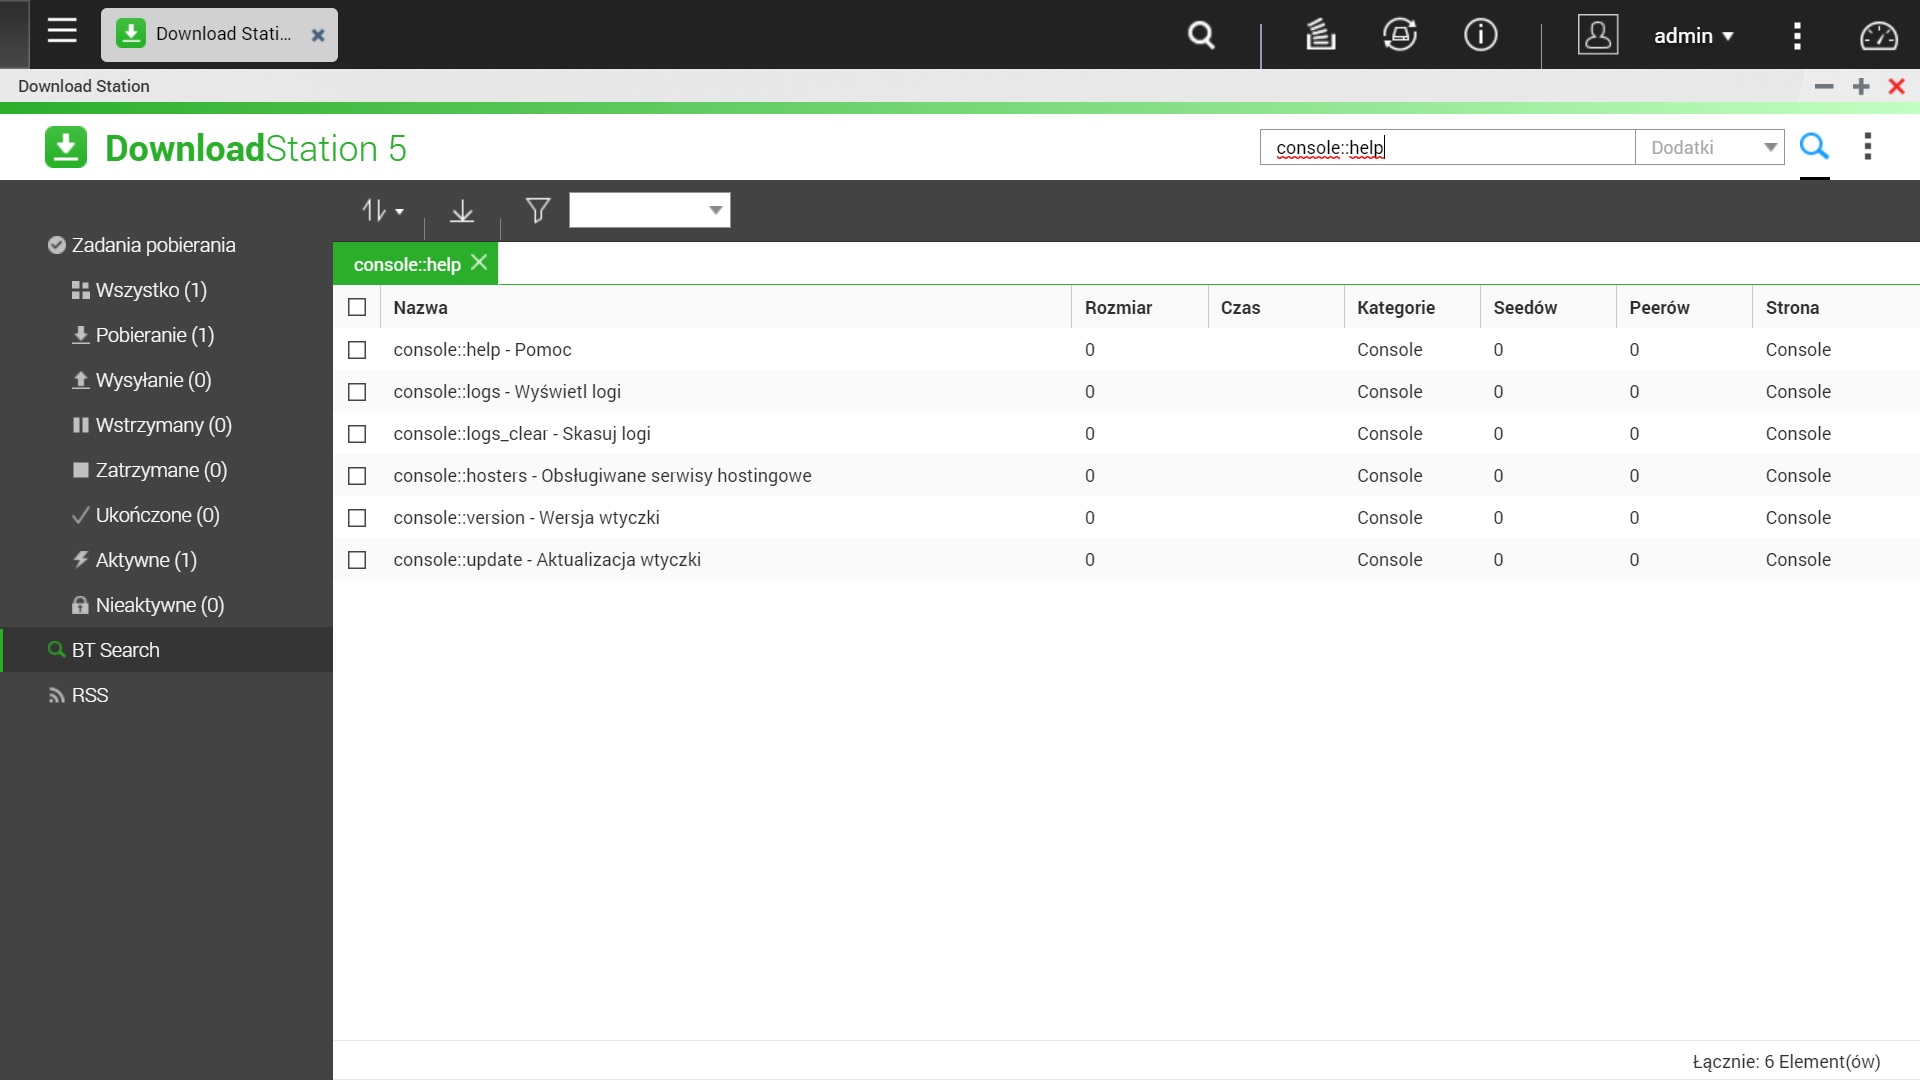The height and width of the screenshot is (1080, 1920).
Task: Expand the Dodatki search category dropdown
Action: pos(1710,147)
